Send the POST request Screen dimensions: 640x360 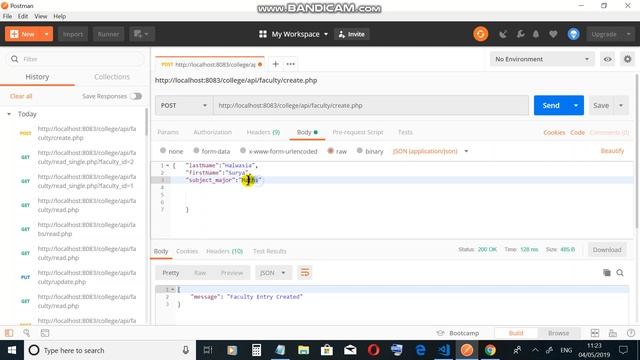pyautogui.click(x=551, y=105)
